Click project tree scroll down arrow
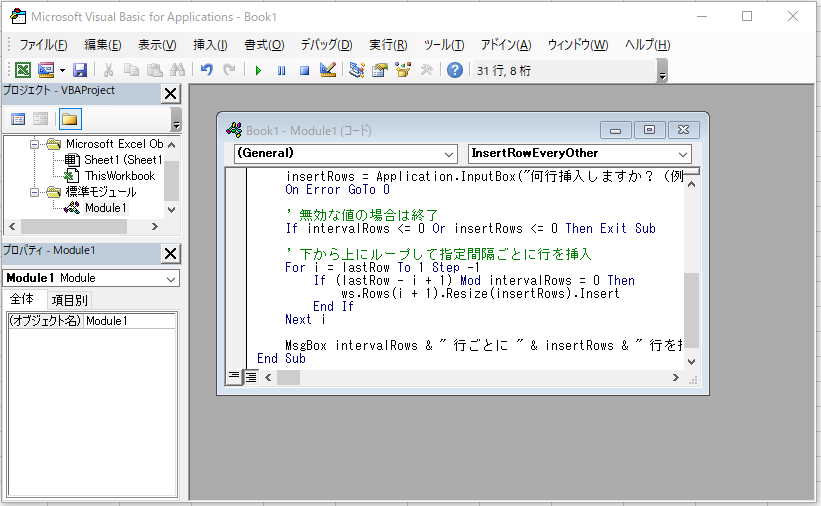The image size is (821, 506). (172, 210)
